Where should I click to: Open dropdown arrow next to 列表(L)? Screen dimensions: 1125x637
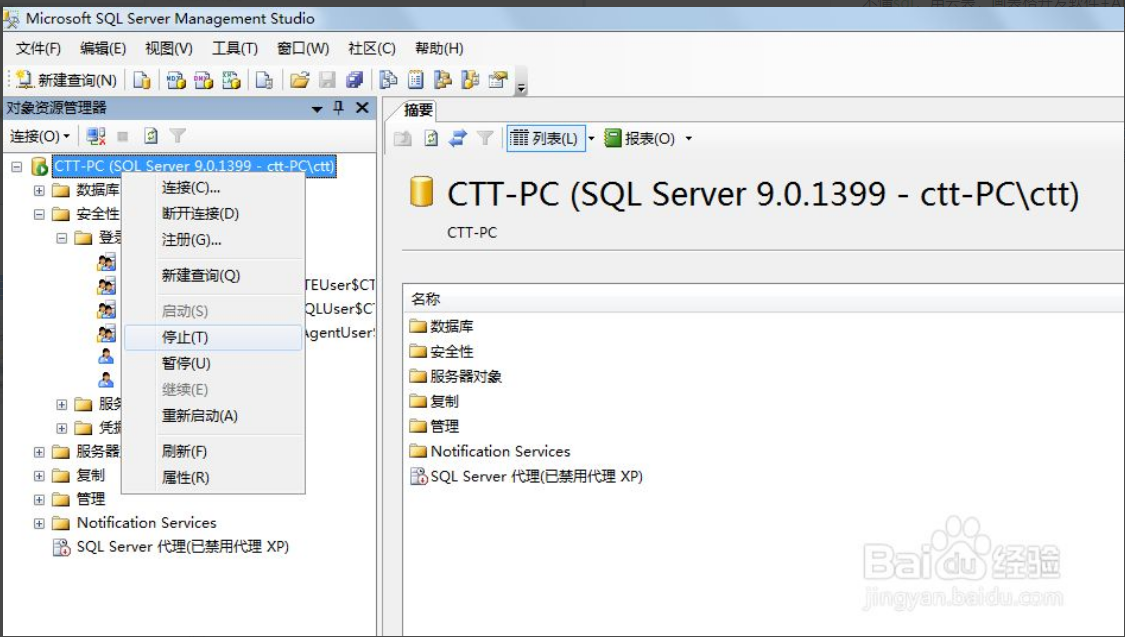591,138
